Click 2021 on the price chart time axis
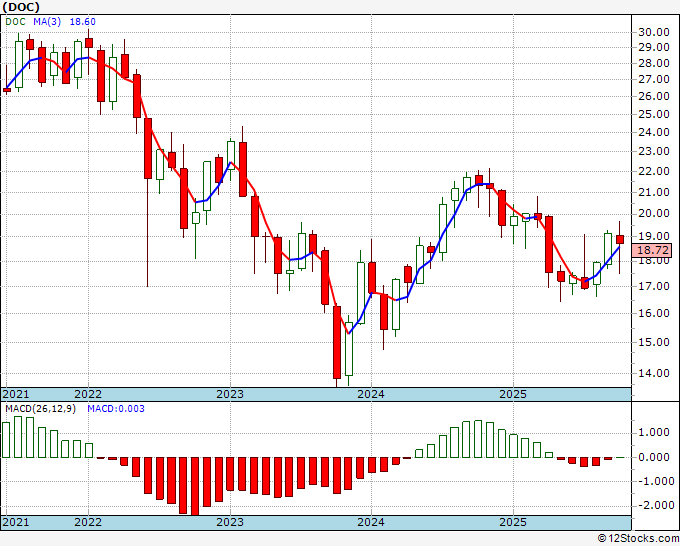Viewport: 680px width, 546px height. tap(16, 394)
